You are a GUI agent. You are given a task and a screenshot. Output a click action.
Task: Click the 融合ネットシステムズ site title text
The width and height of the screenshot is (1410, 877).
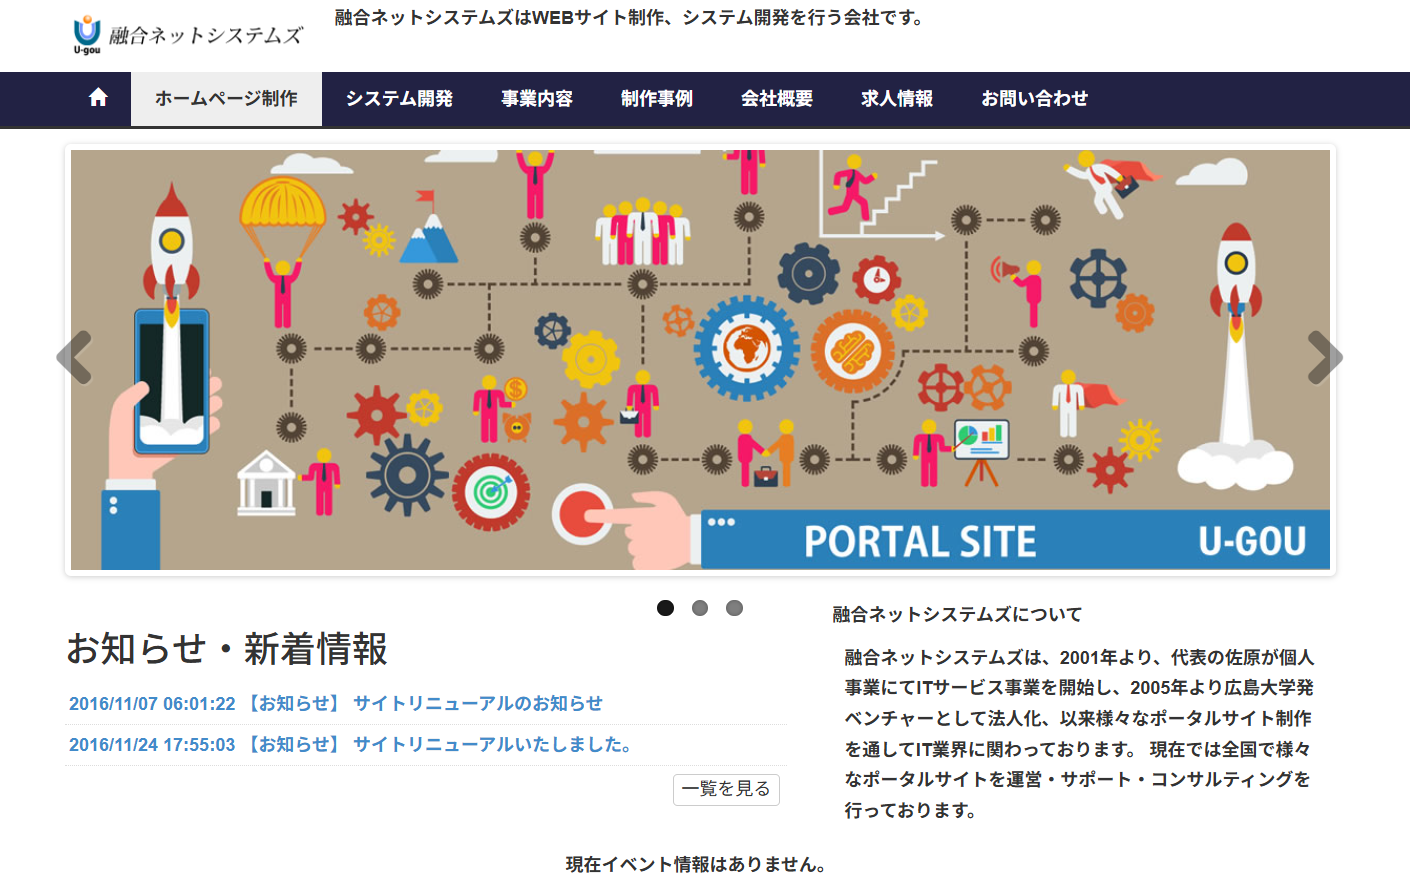coord(206,36)
